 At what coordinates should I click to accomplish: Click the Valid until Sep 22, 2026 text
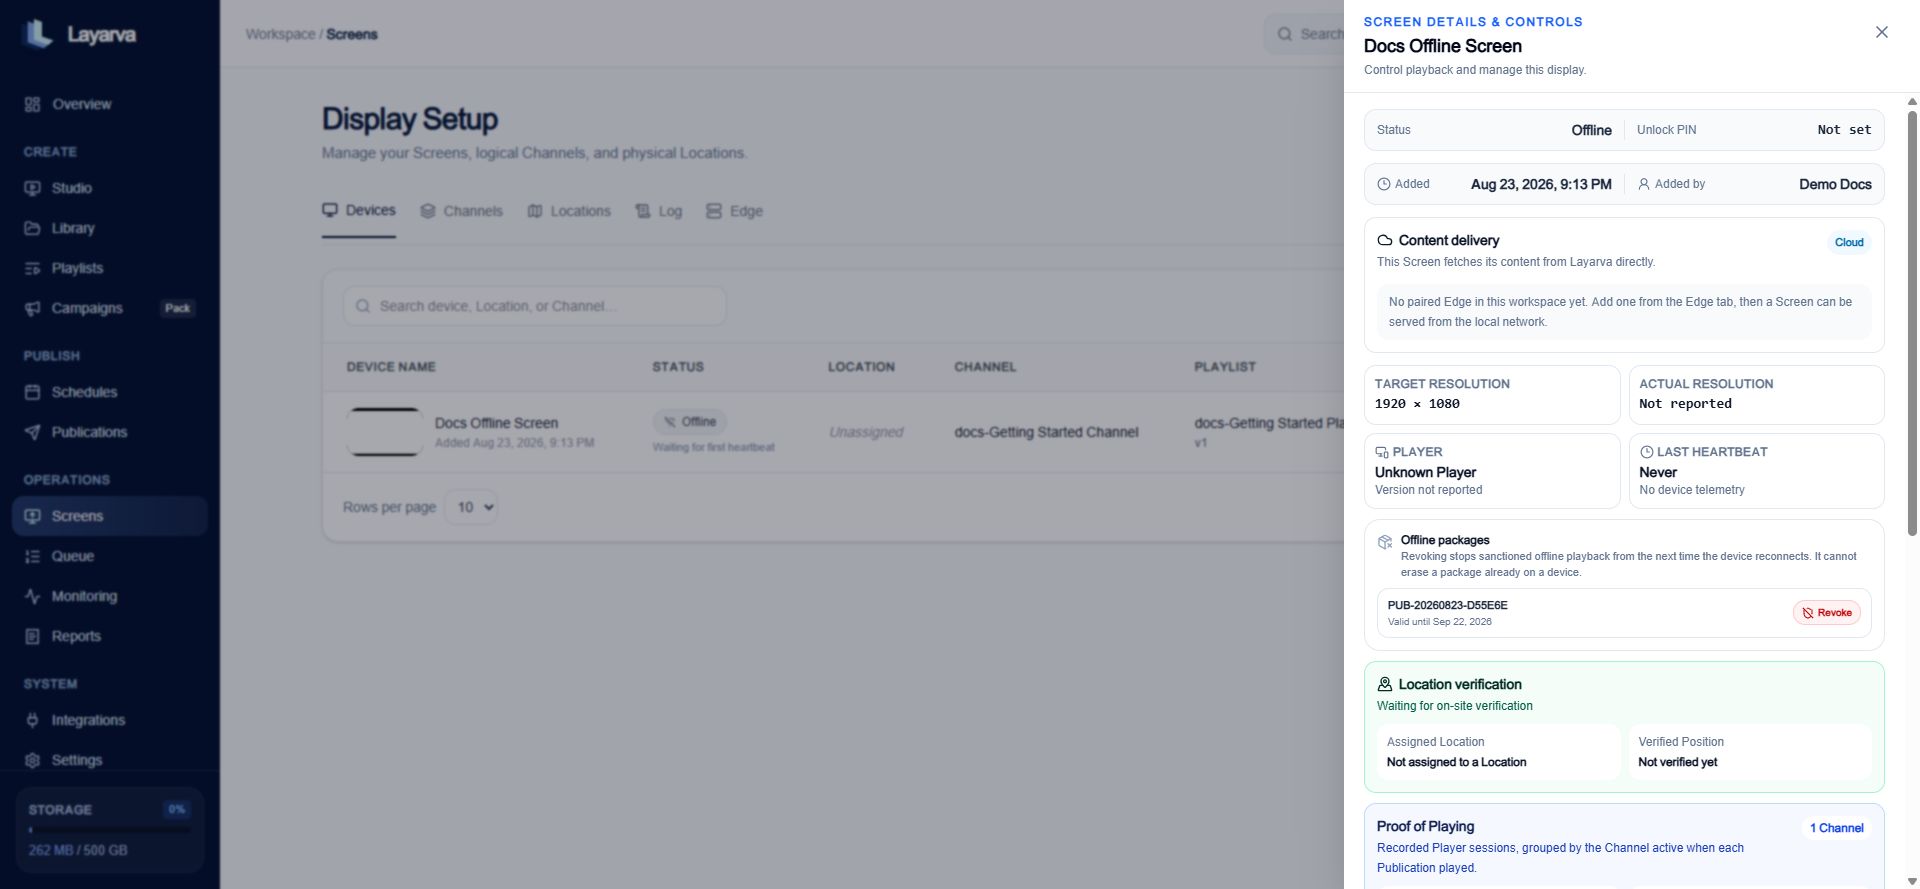click(1439, 622)
